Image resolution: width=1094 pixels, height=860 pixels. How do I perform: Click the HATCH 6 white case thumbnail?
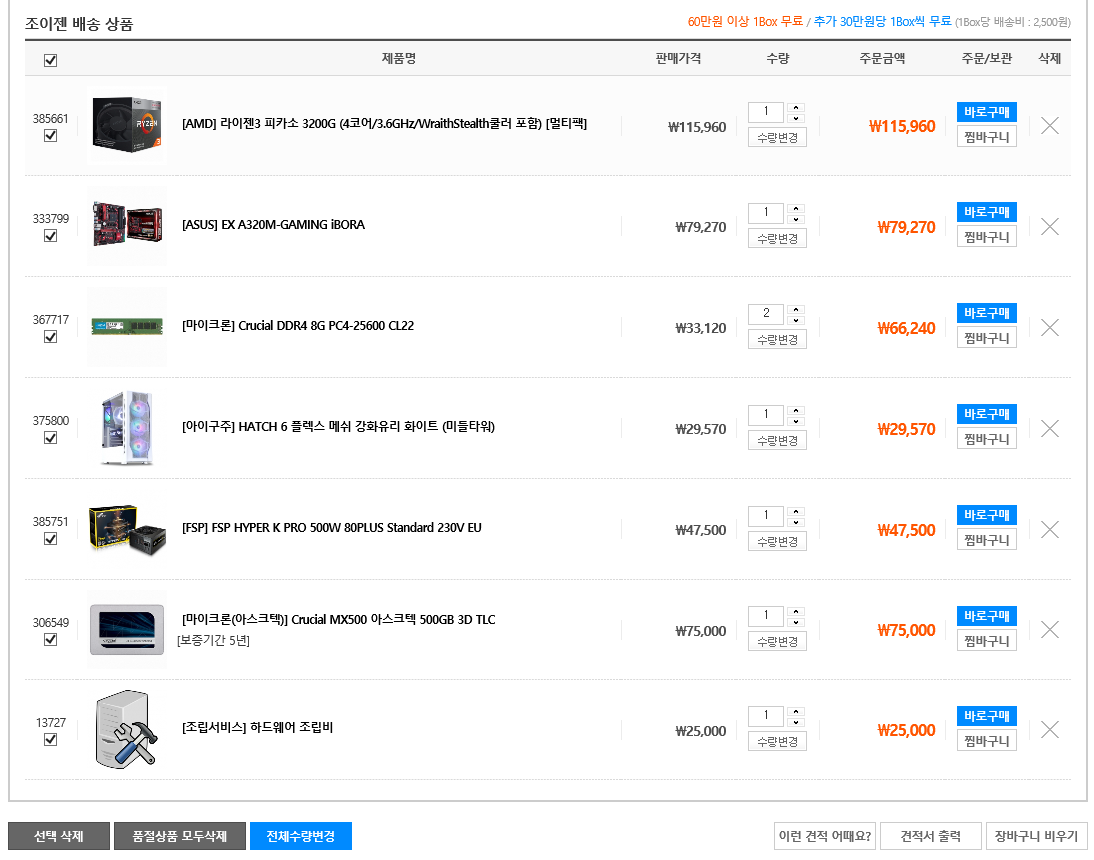click(127, 428)
